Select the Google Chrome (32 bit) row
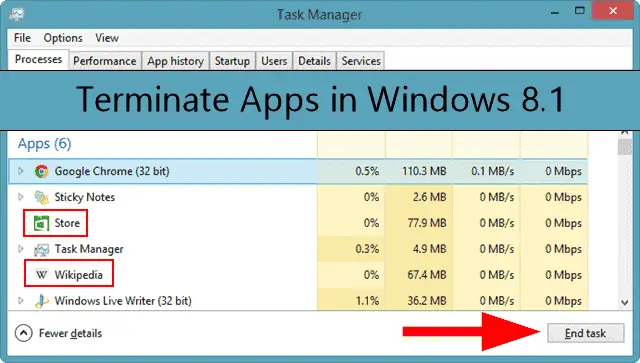This screenshot has width=640, height=363. pyautogui.click(x=298, y=171)
